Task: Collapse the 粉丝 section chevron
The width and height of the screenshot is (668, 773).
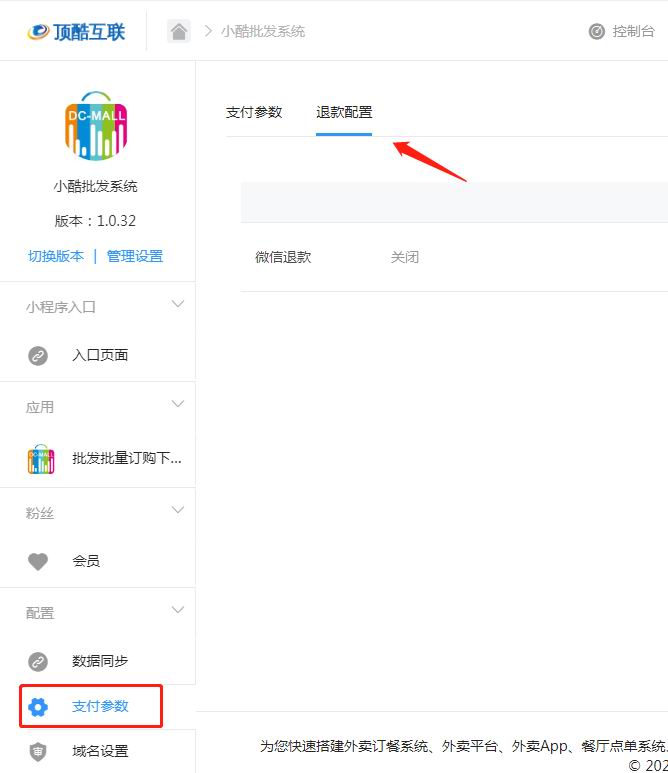Action: tap(177, 510)
